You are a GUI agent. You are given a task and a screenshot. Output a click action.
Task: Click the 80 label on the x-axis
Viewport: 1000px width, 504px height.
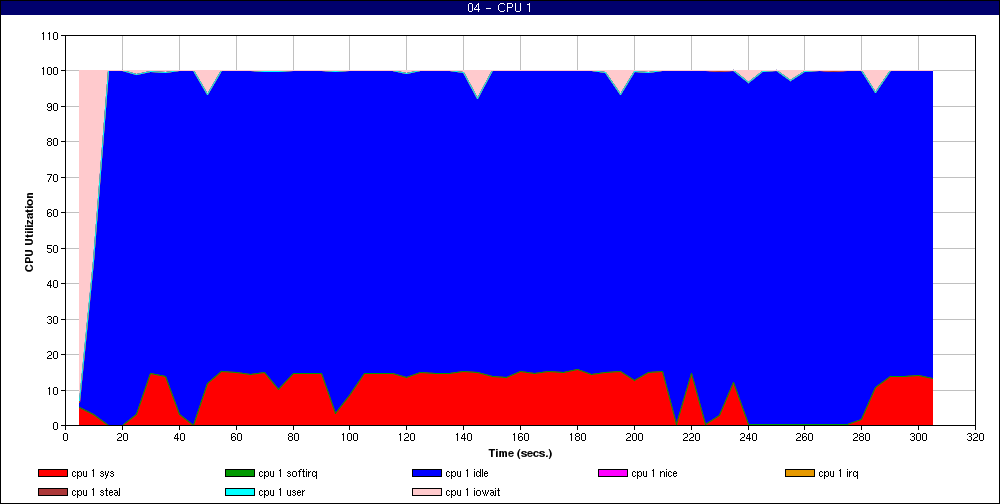(293, 437)
